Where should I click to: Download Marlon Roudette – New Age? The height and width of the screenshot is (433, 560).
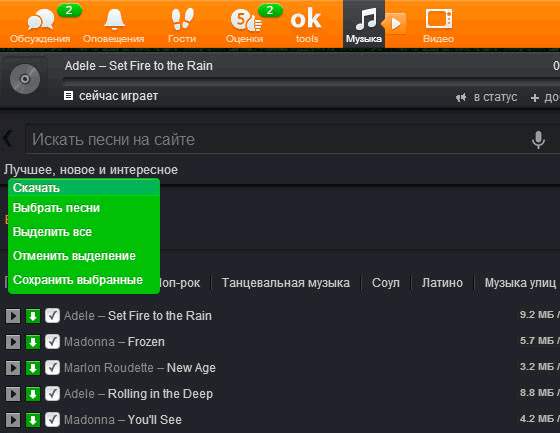click(33, 368)
